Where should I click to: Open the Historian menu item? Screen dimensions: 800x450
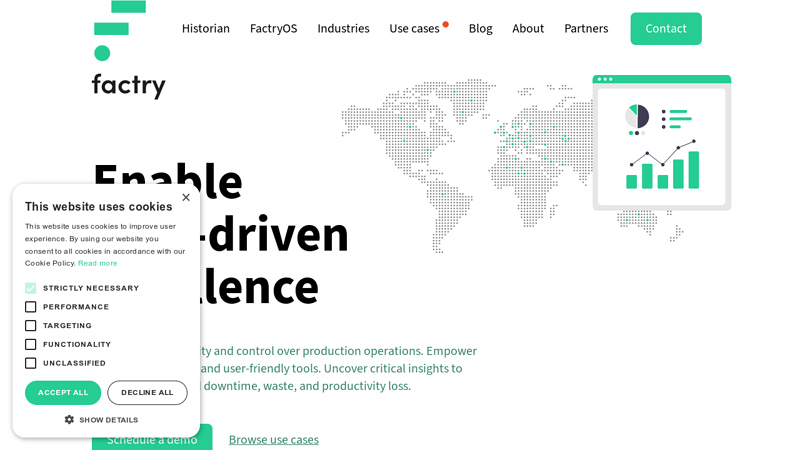(206, 29)
